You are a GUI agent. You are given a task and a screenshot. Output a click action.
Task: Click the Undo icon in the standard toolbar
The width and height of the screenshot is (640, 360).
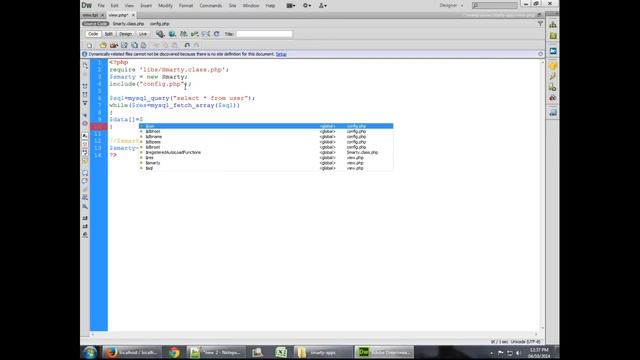(x=187, y=45)
